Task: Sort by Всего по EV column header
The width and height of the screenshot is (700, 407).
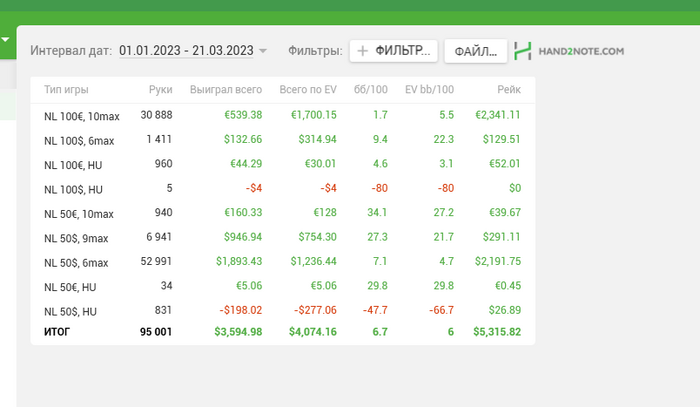Action: click(308, 90)
